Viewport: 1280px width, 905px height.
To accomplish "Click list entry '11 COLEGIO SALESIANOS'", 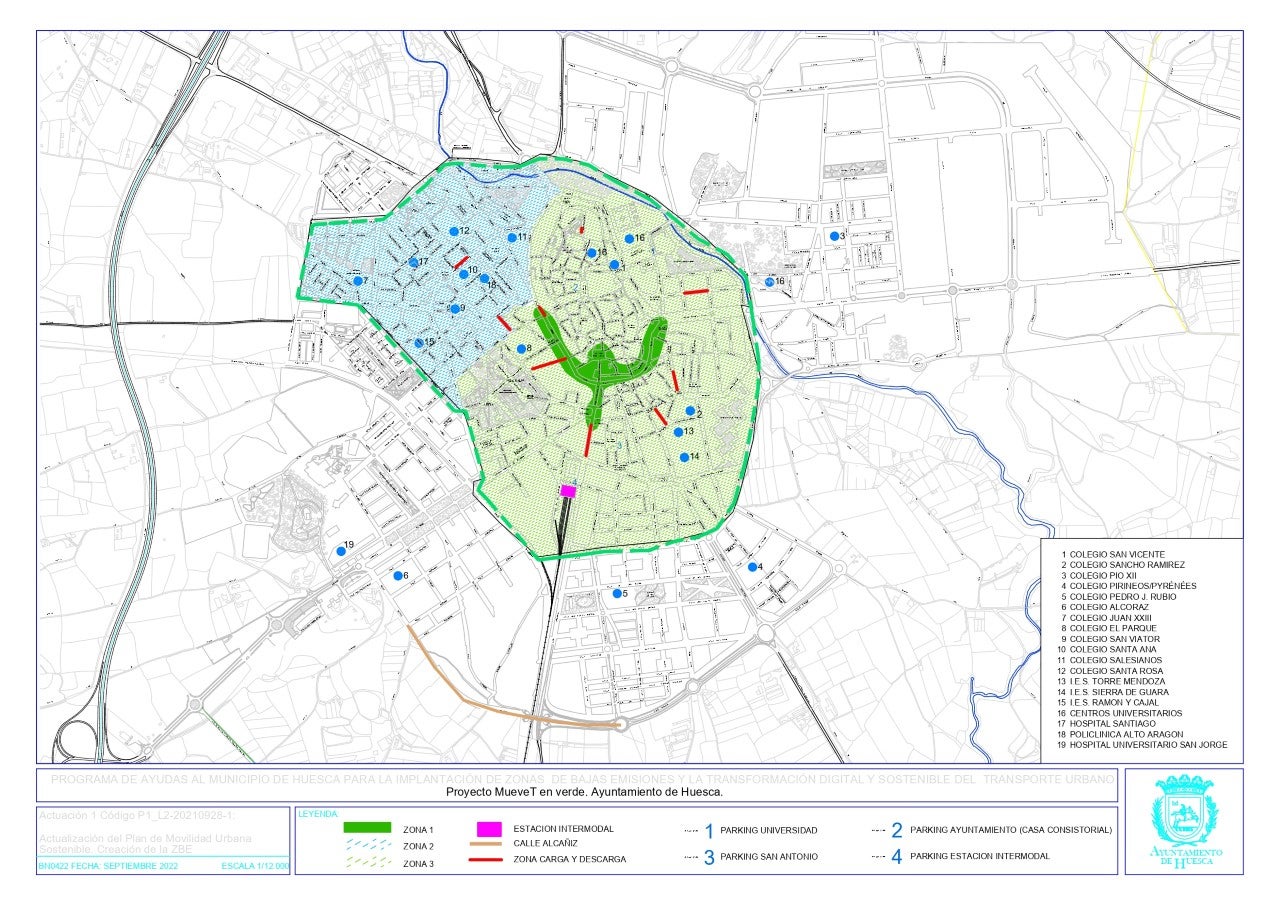I will pyautogui.click(x=1108, y=660).
